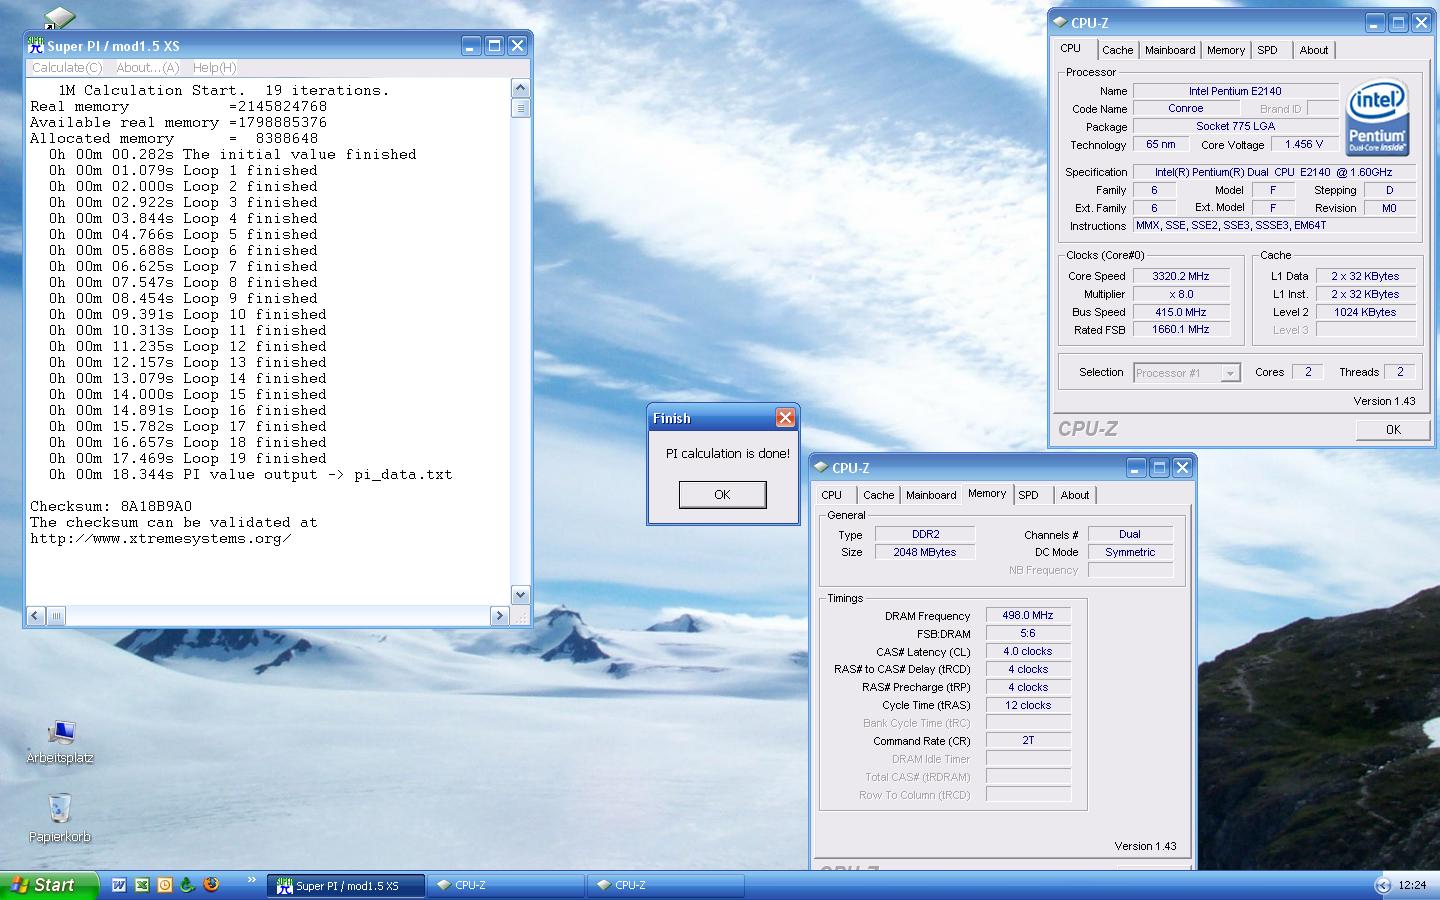The width and height of the screenshot is (1440, 900).
Task: Switch to the Mainboard tab in top CPU-Z
Action: pos(1169,50)
